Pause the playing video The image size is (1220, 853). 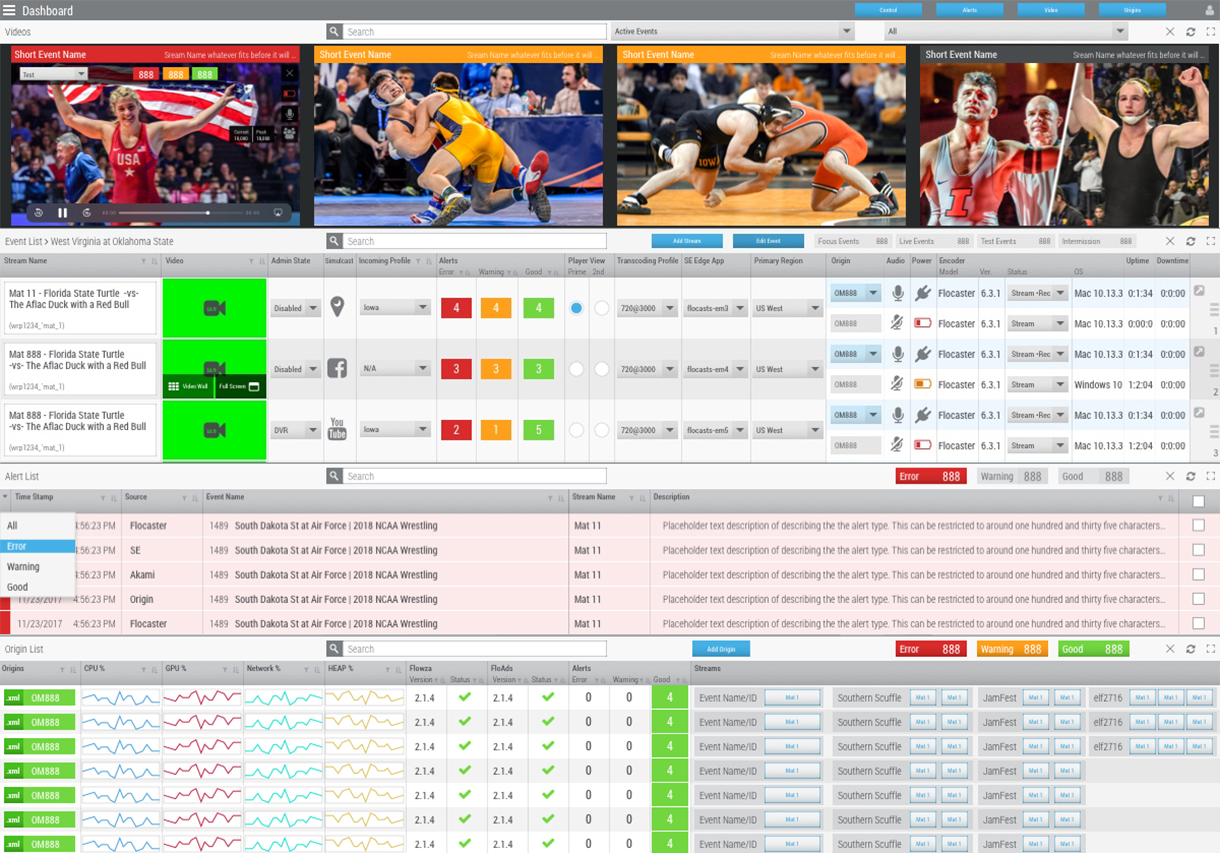(62, 213)
